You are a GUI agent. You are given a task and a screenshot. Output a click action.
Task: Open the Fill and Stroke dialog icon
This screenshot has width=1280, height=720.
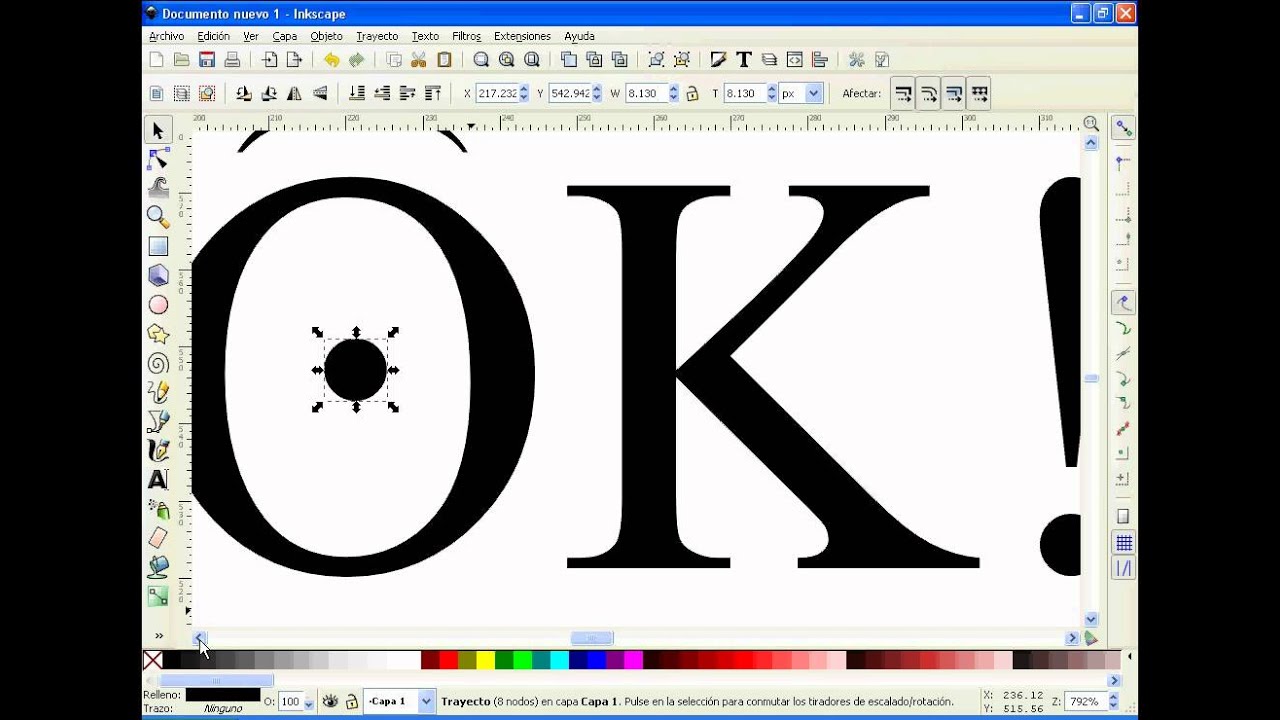pyautogui.click(x=718, y=60)
